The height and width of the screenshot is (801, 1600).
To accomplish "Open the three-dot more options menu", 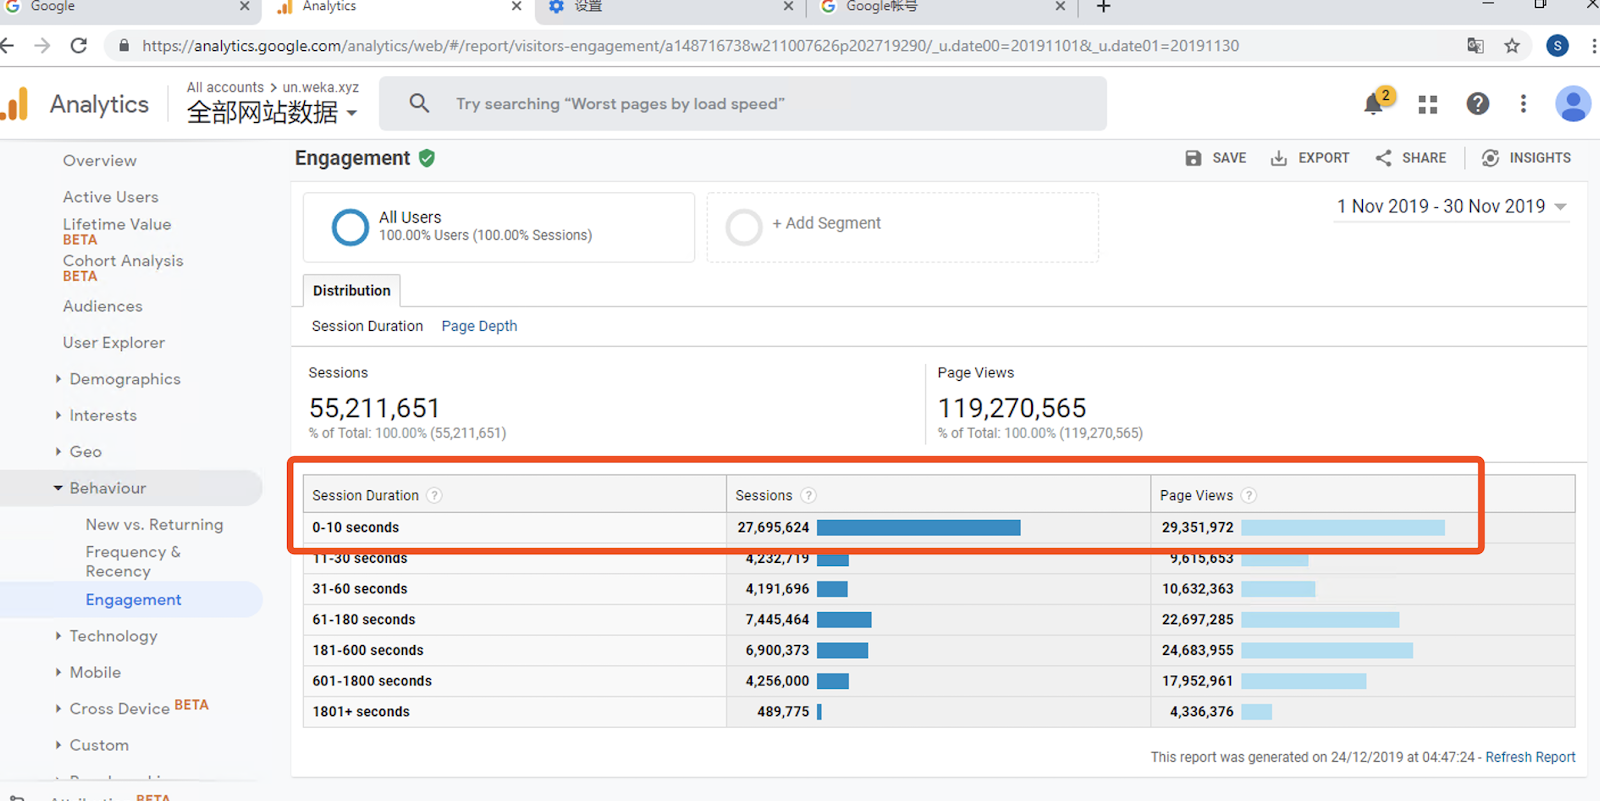I will (x=1523, y=104).
